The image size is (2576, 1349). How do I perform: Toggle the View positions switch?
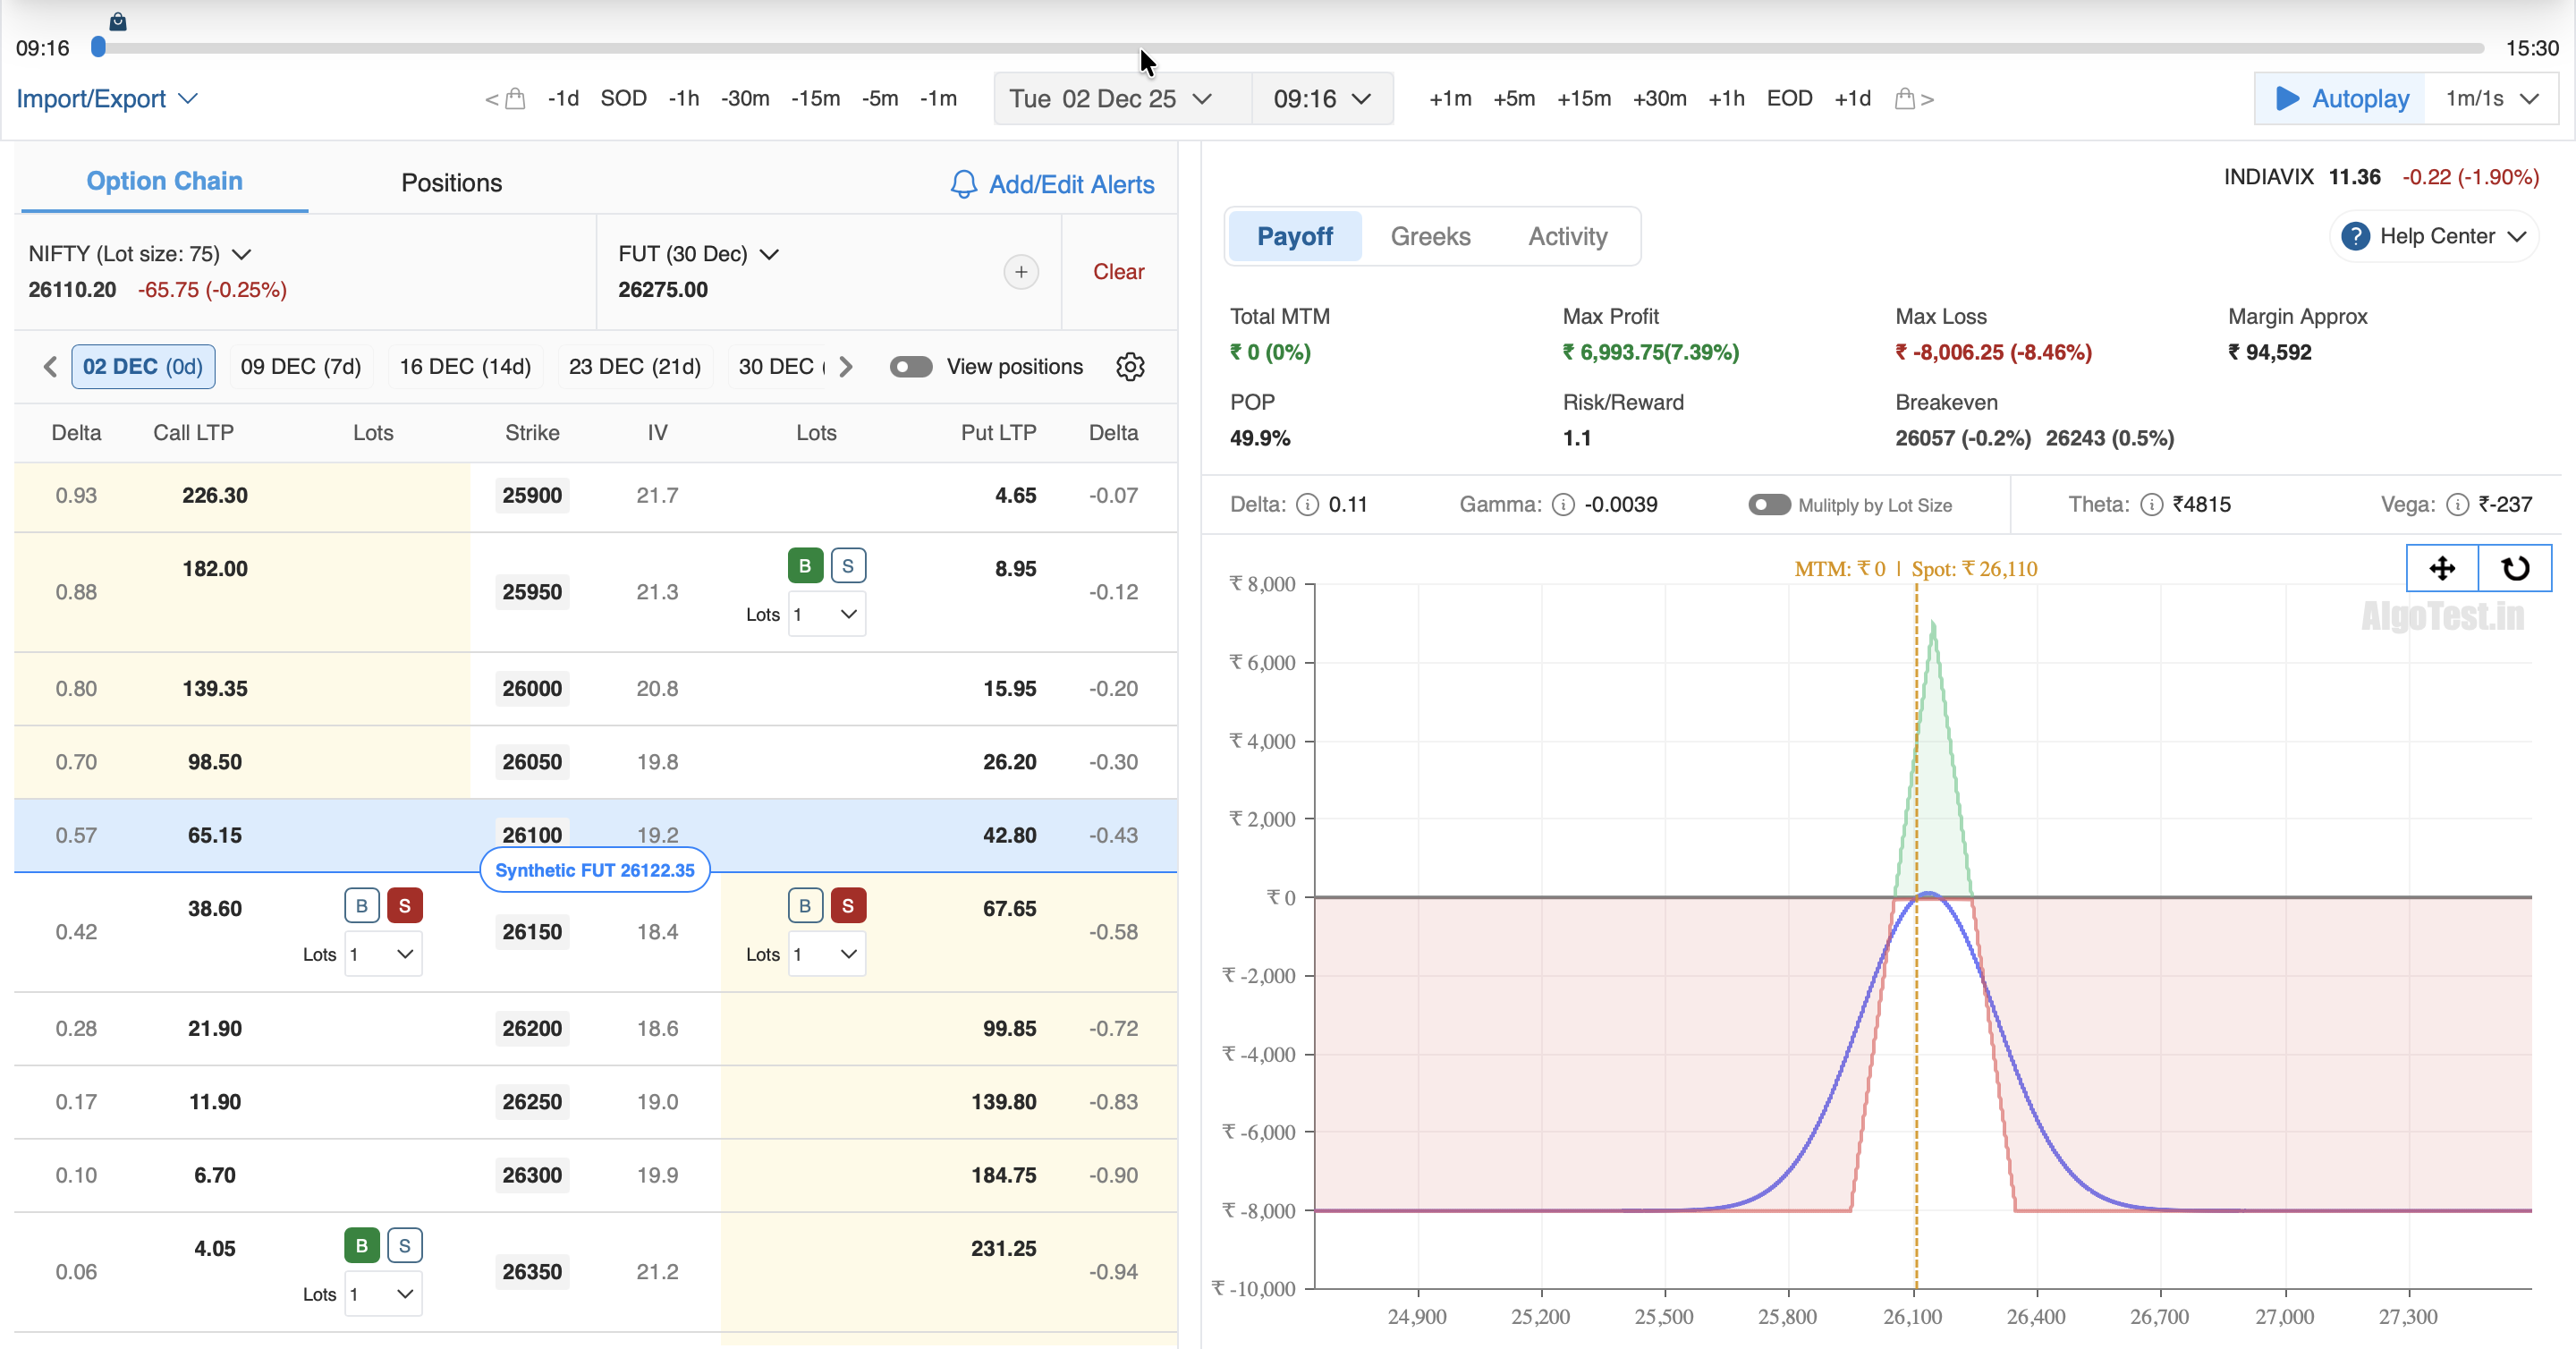coord(910,366)
